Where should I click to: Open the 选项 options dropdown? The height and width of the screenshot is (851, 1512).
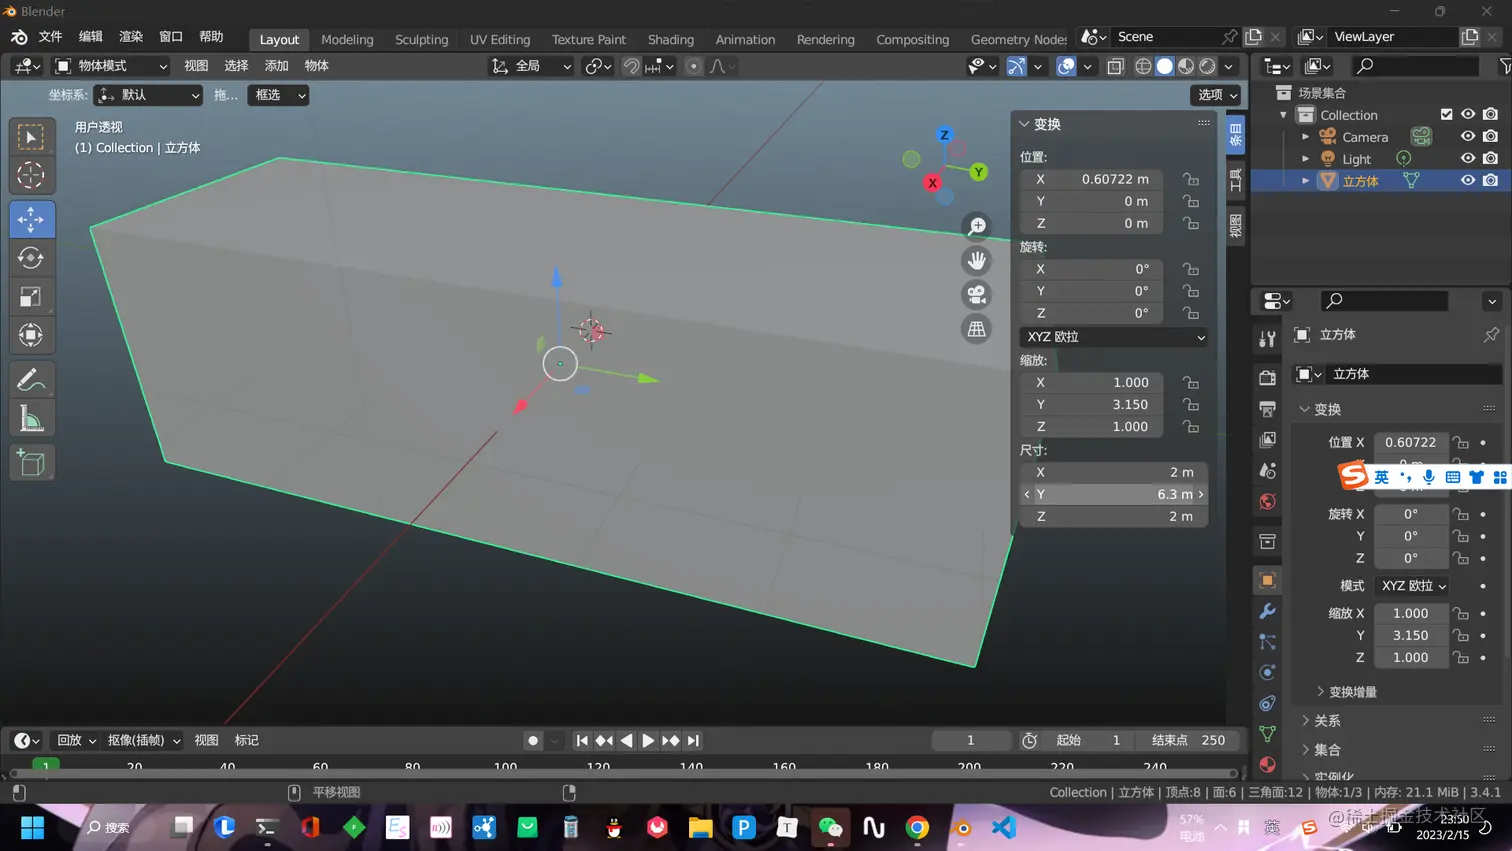coord(1217,95)
